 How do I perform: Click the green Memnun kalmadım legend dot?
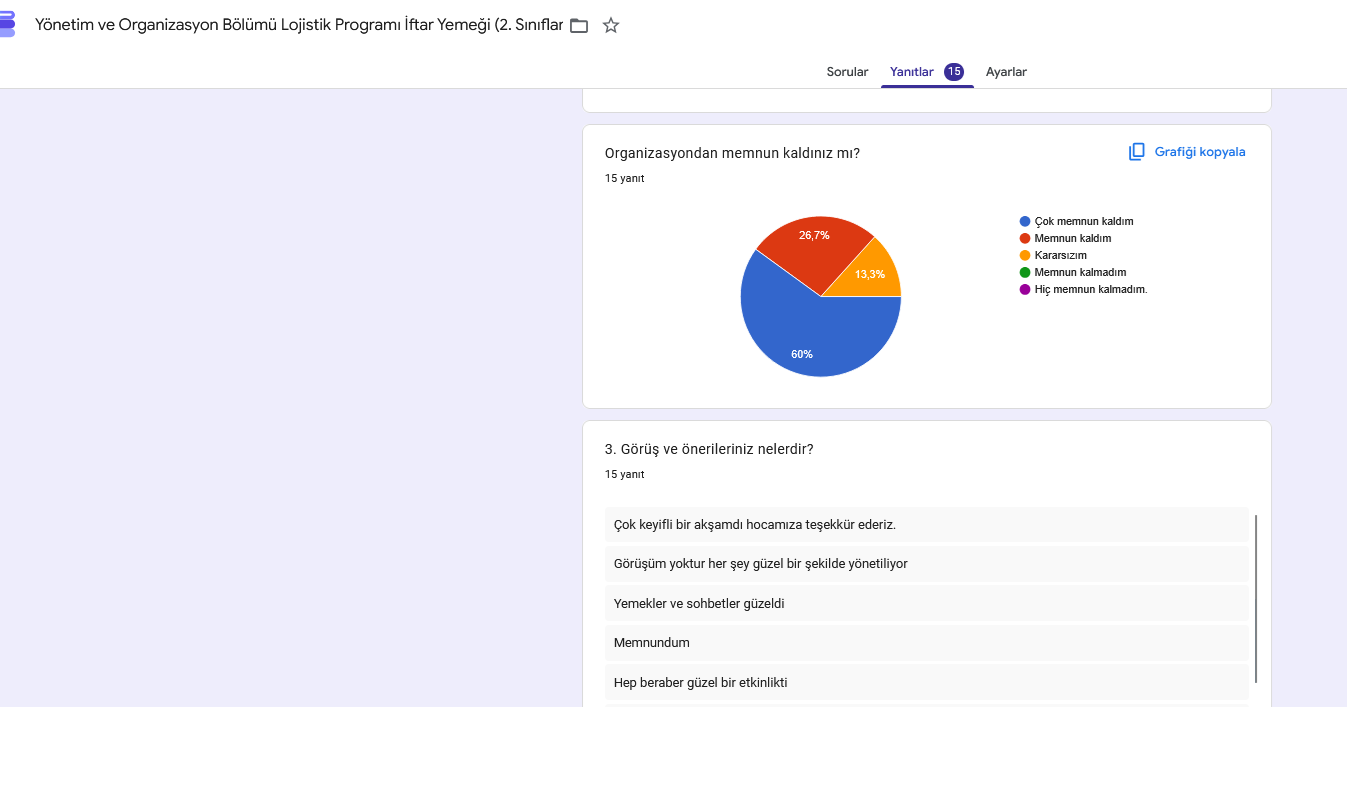pos(1025,272)
